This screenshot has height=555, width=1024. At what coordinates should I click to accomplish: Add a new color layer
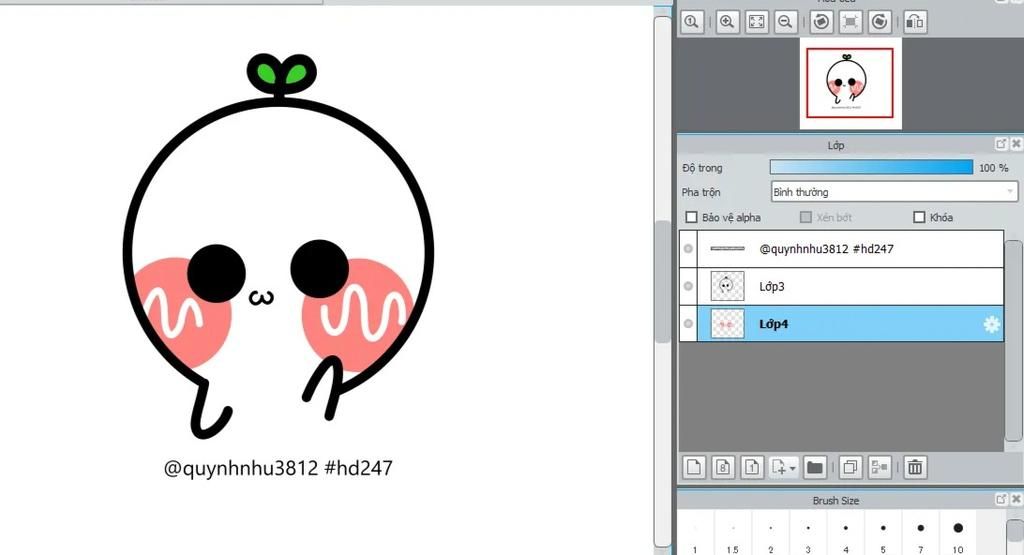click(694, 467)
